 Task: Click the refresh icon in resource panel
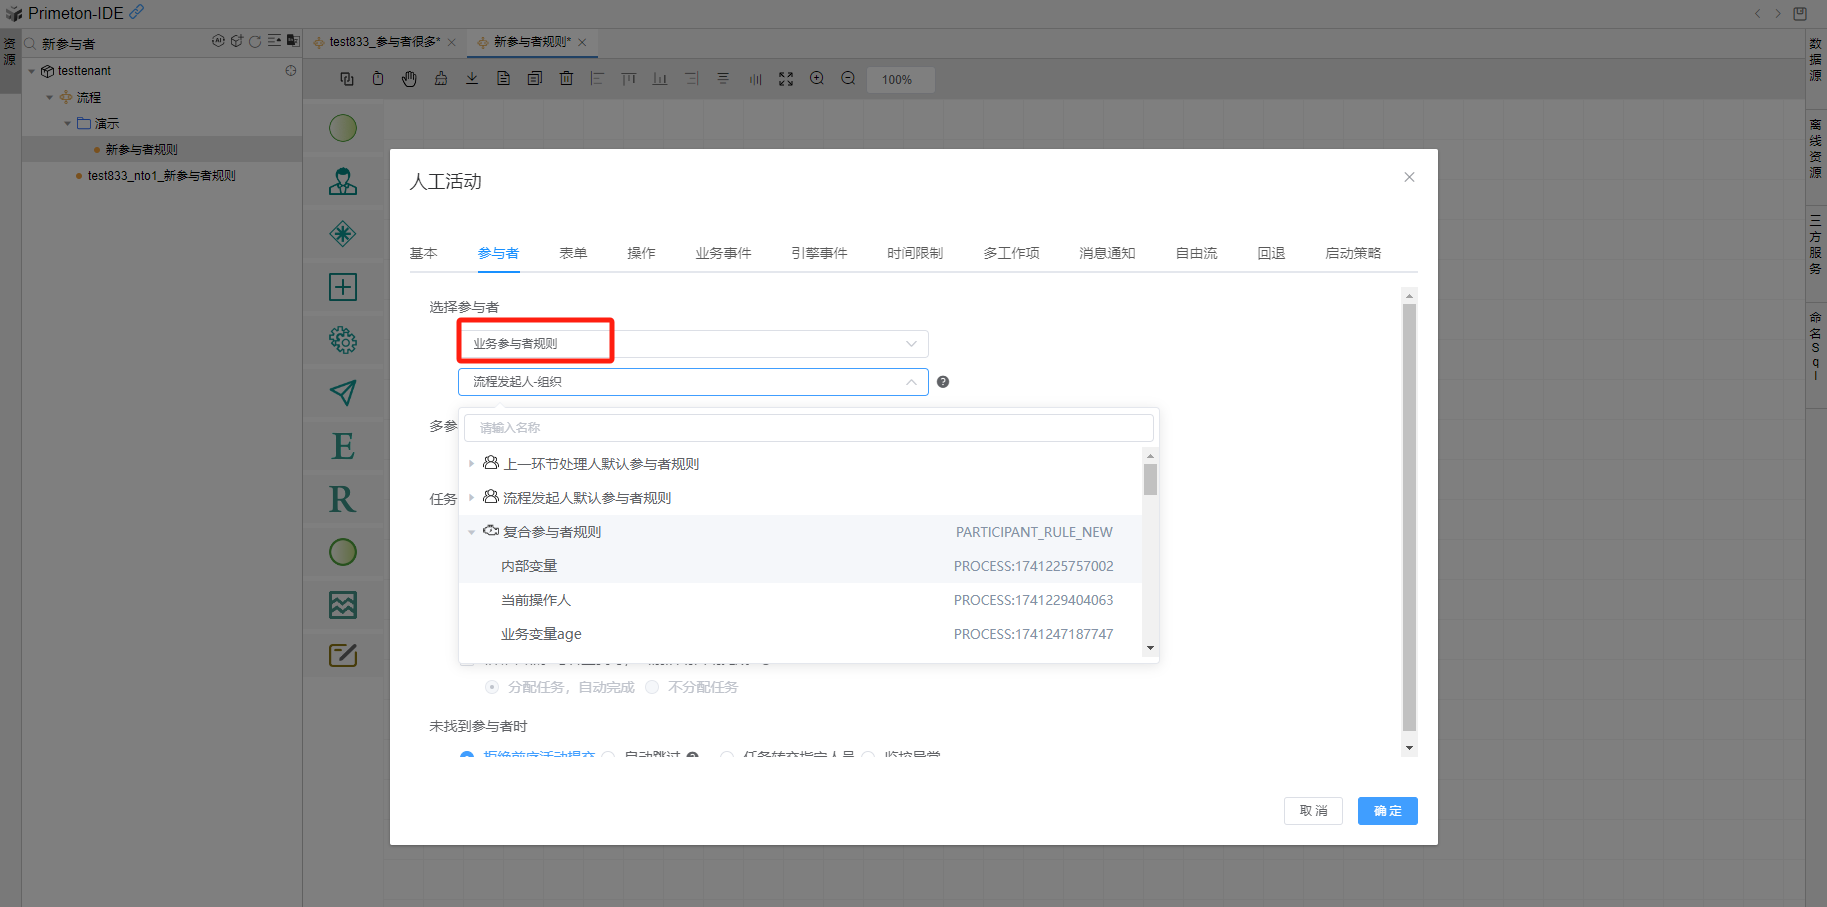255,42
